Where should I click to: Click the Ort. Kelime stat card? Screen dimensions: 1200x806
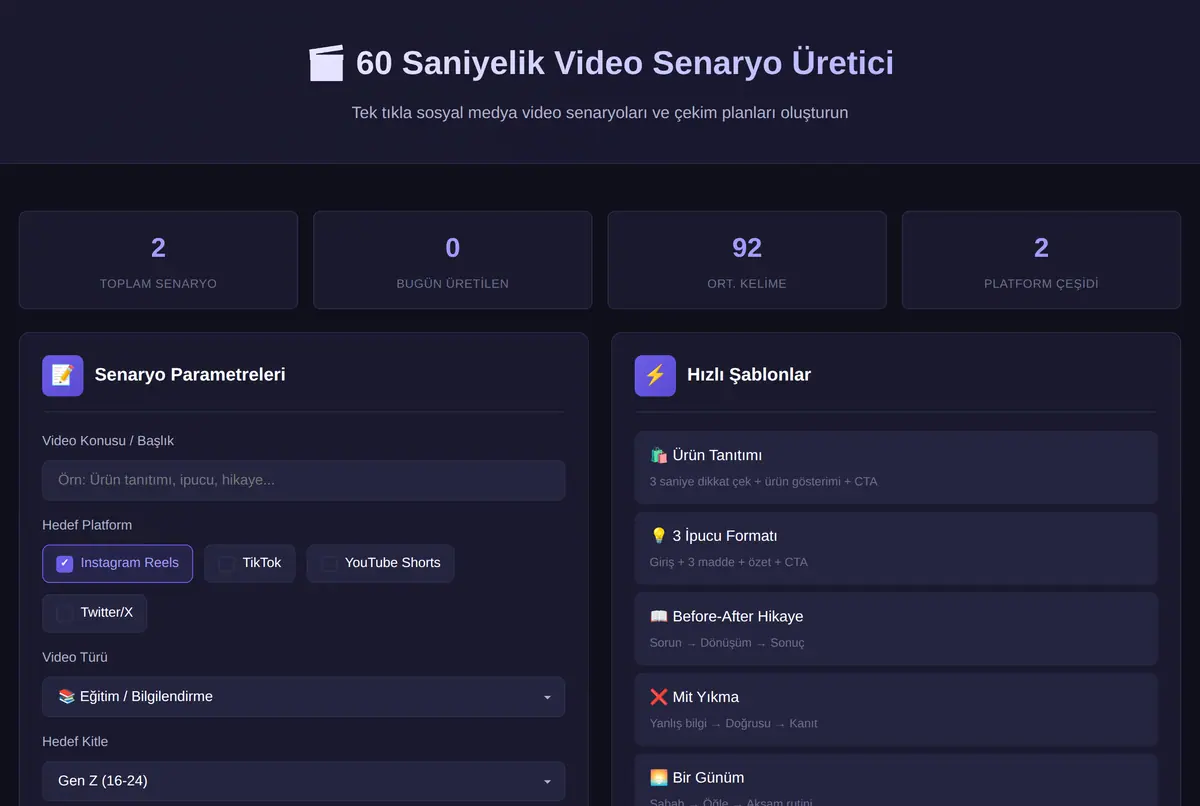point(747,260)
